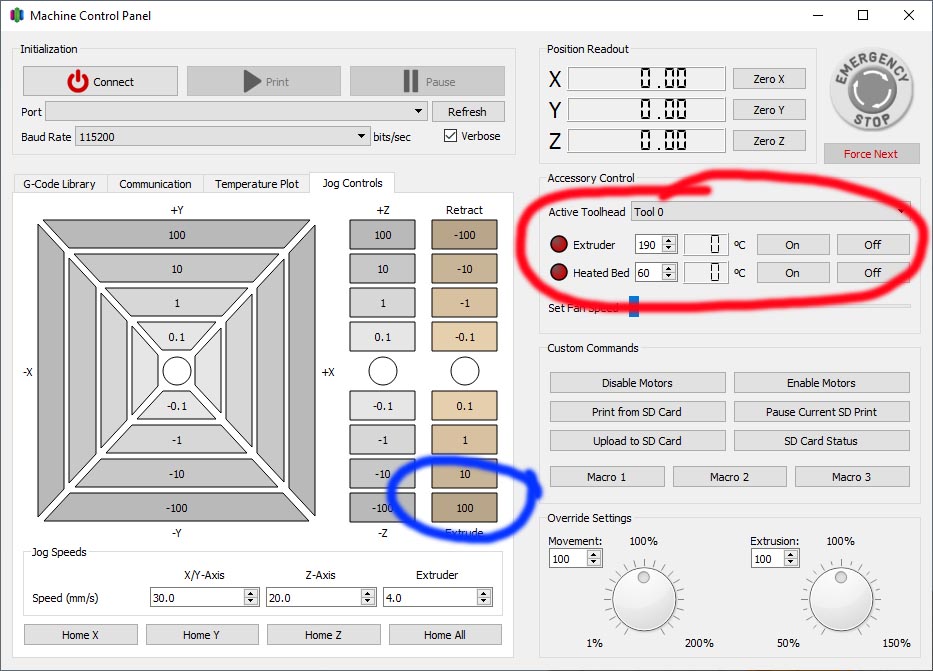The image size is (933, 671).
Task: Open the Port dropdown
Action: coord(236,111)
